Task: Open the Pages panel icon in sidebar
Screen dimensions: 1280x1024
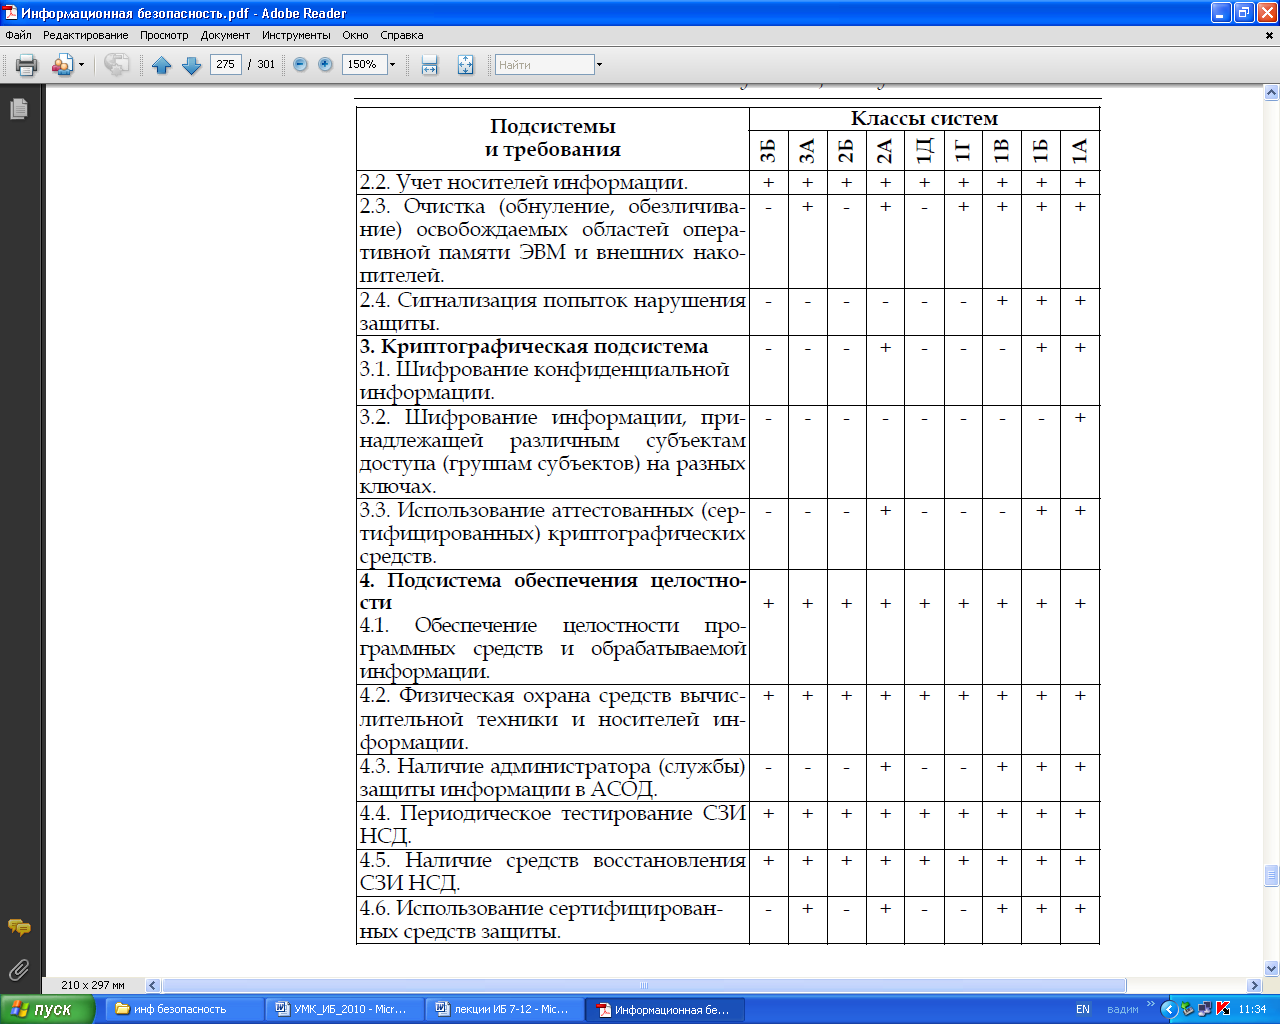Action: [19, 109]
